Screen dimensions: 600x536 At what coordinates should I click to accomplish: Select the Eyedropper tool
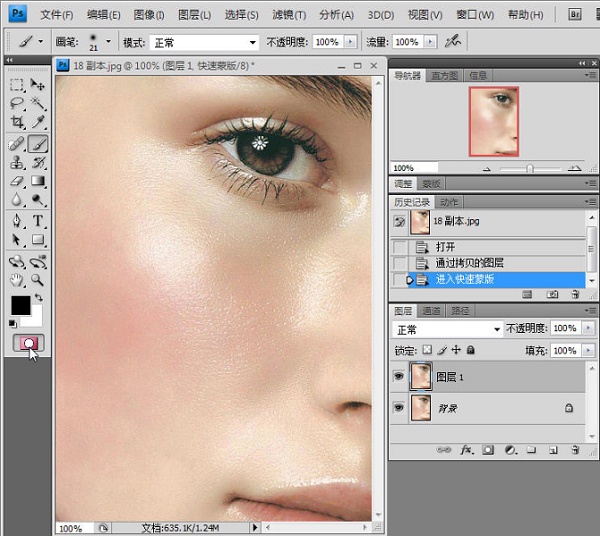tap(38, 122)
